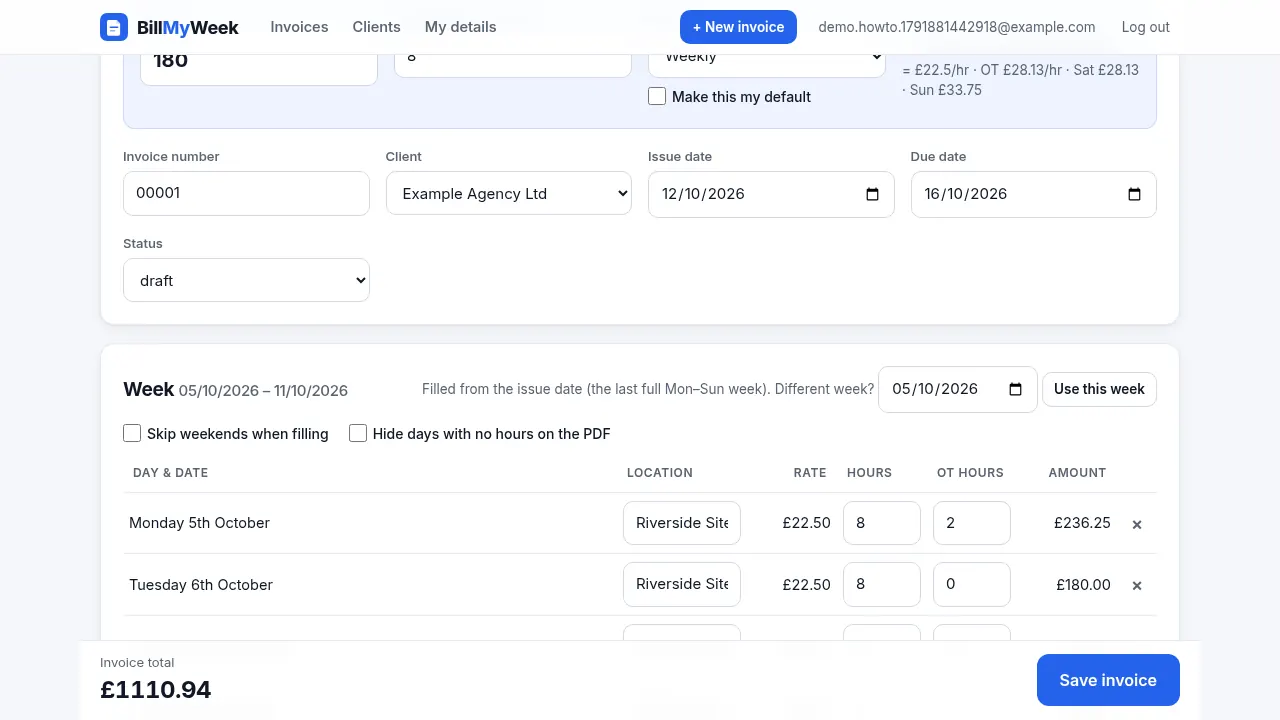
Task: Click the £180.00 amount for Tuesday
Action: [1083, 585]
